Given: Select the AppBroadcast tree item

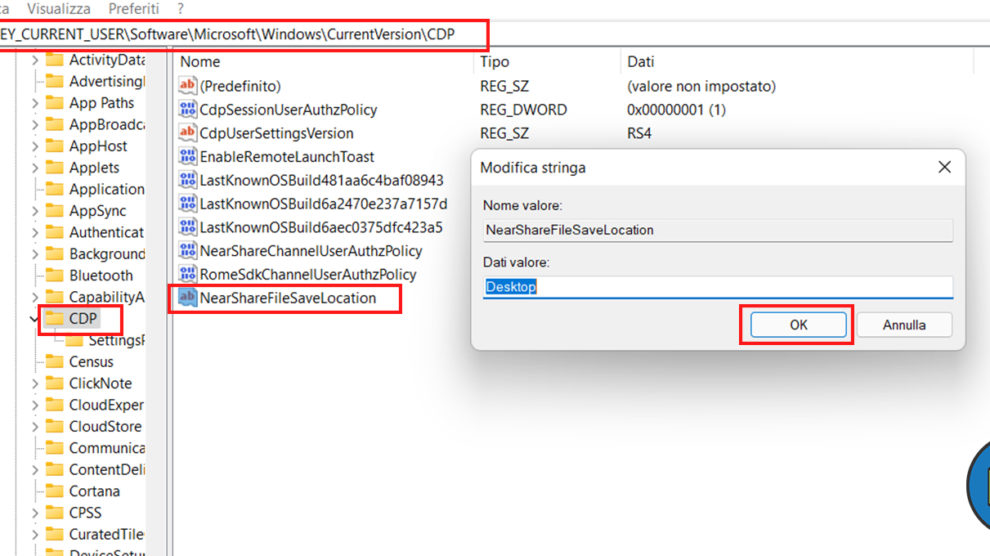Looking at the screenshot, I should pos(107,124).
